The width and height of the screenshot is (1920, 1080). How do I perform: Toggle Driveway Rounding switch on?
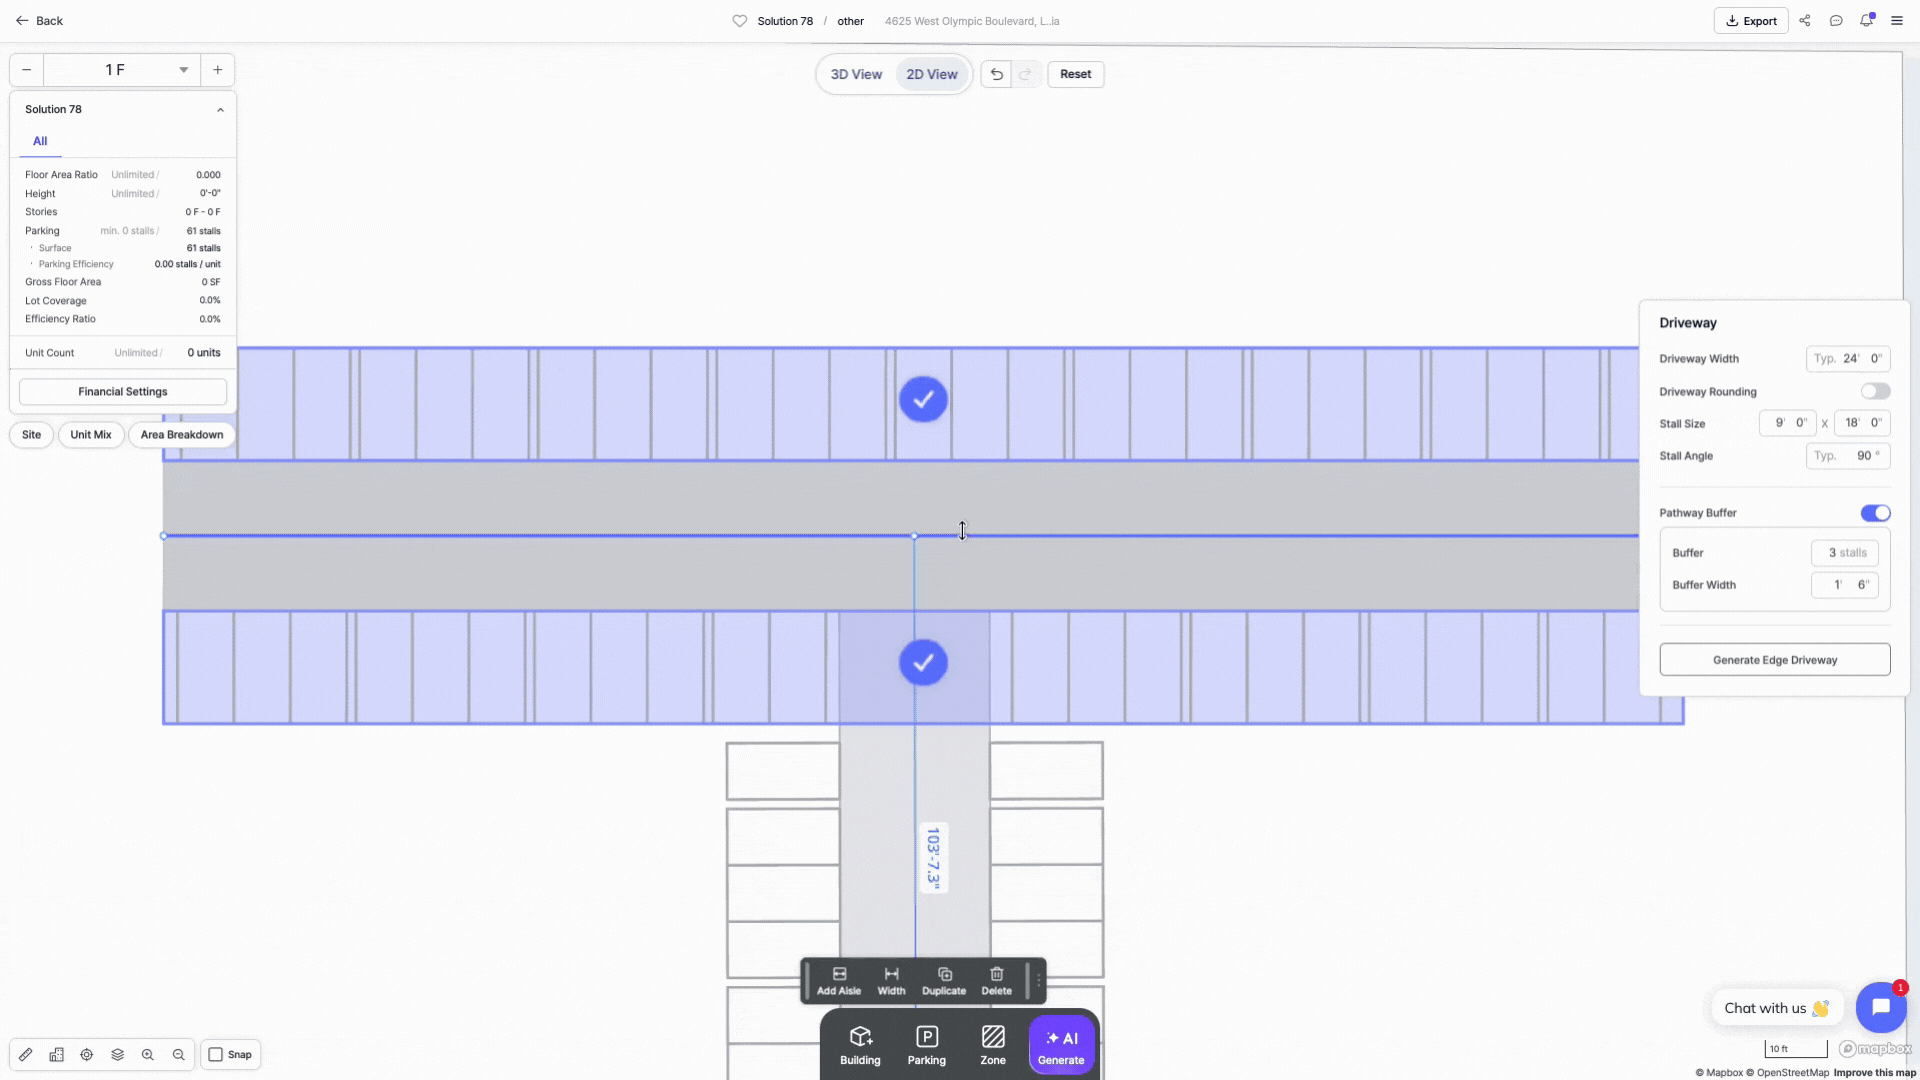pyautogui.click(x=1875, y=391)
